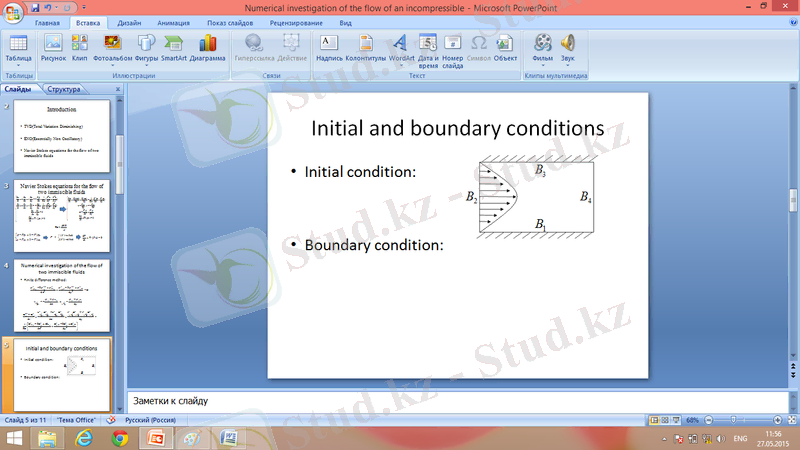Click the Рисунок (Picture) insert icon

point(52,47)
